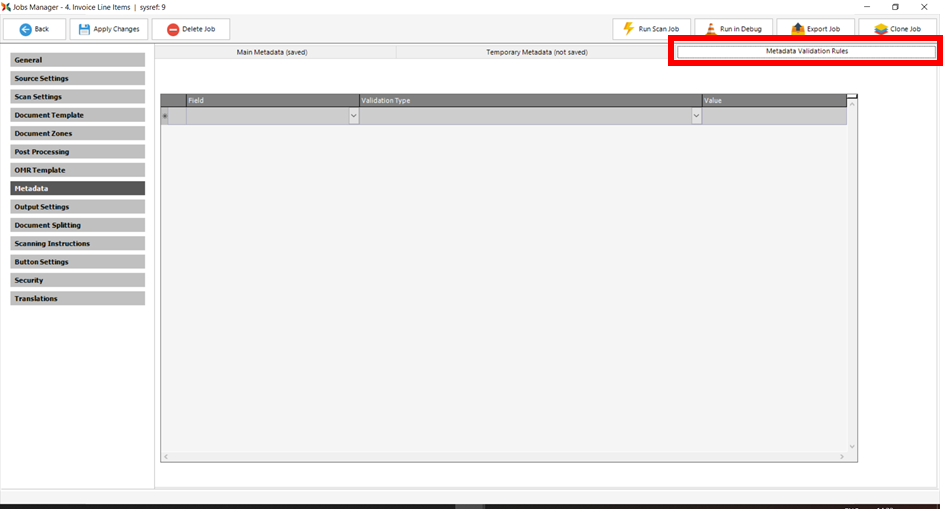The height and width of the screenshot is (509, 943).
Task: Go to Source Settings section
Action: click(x=77, y=78)
